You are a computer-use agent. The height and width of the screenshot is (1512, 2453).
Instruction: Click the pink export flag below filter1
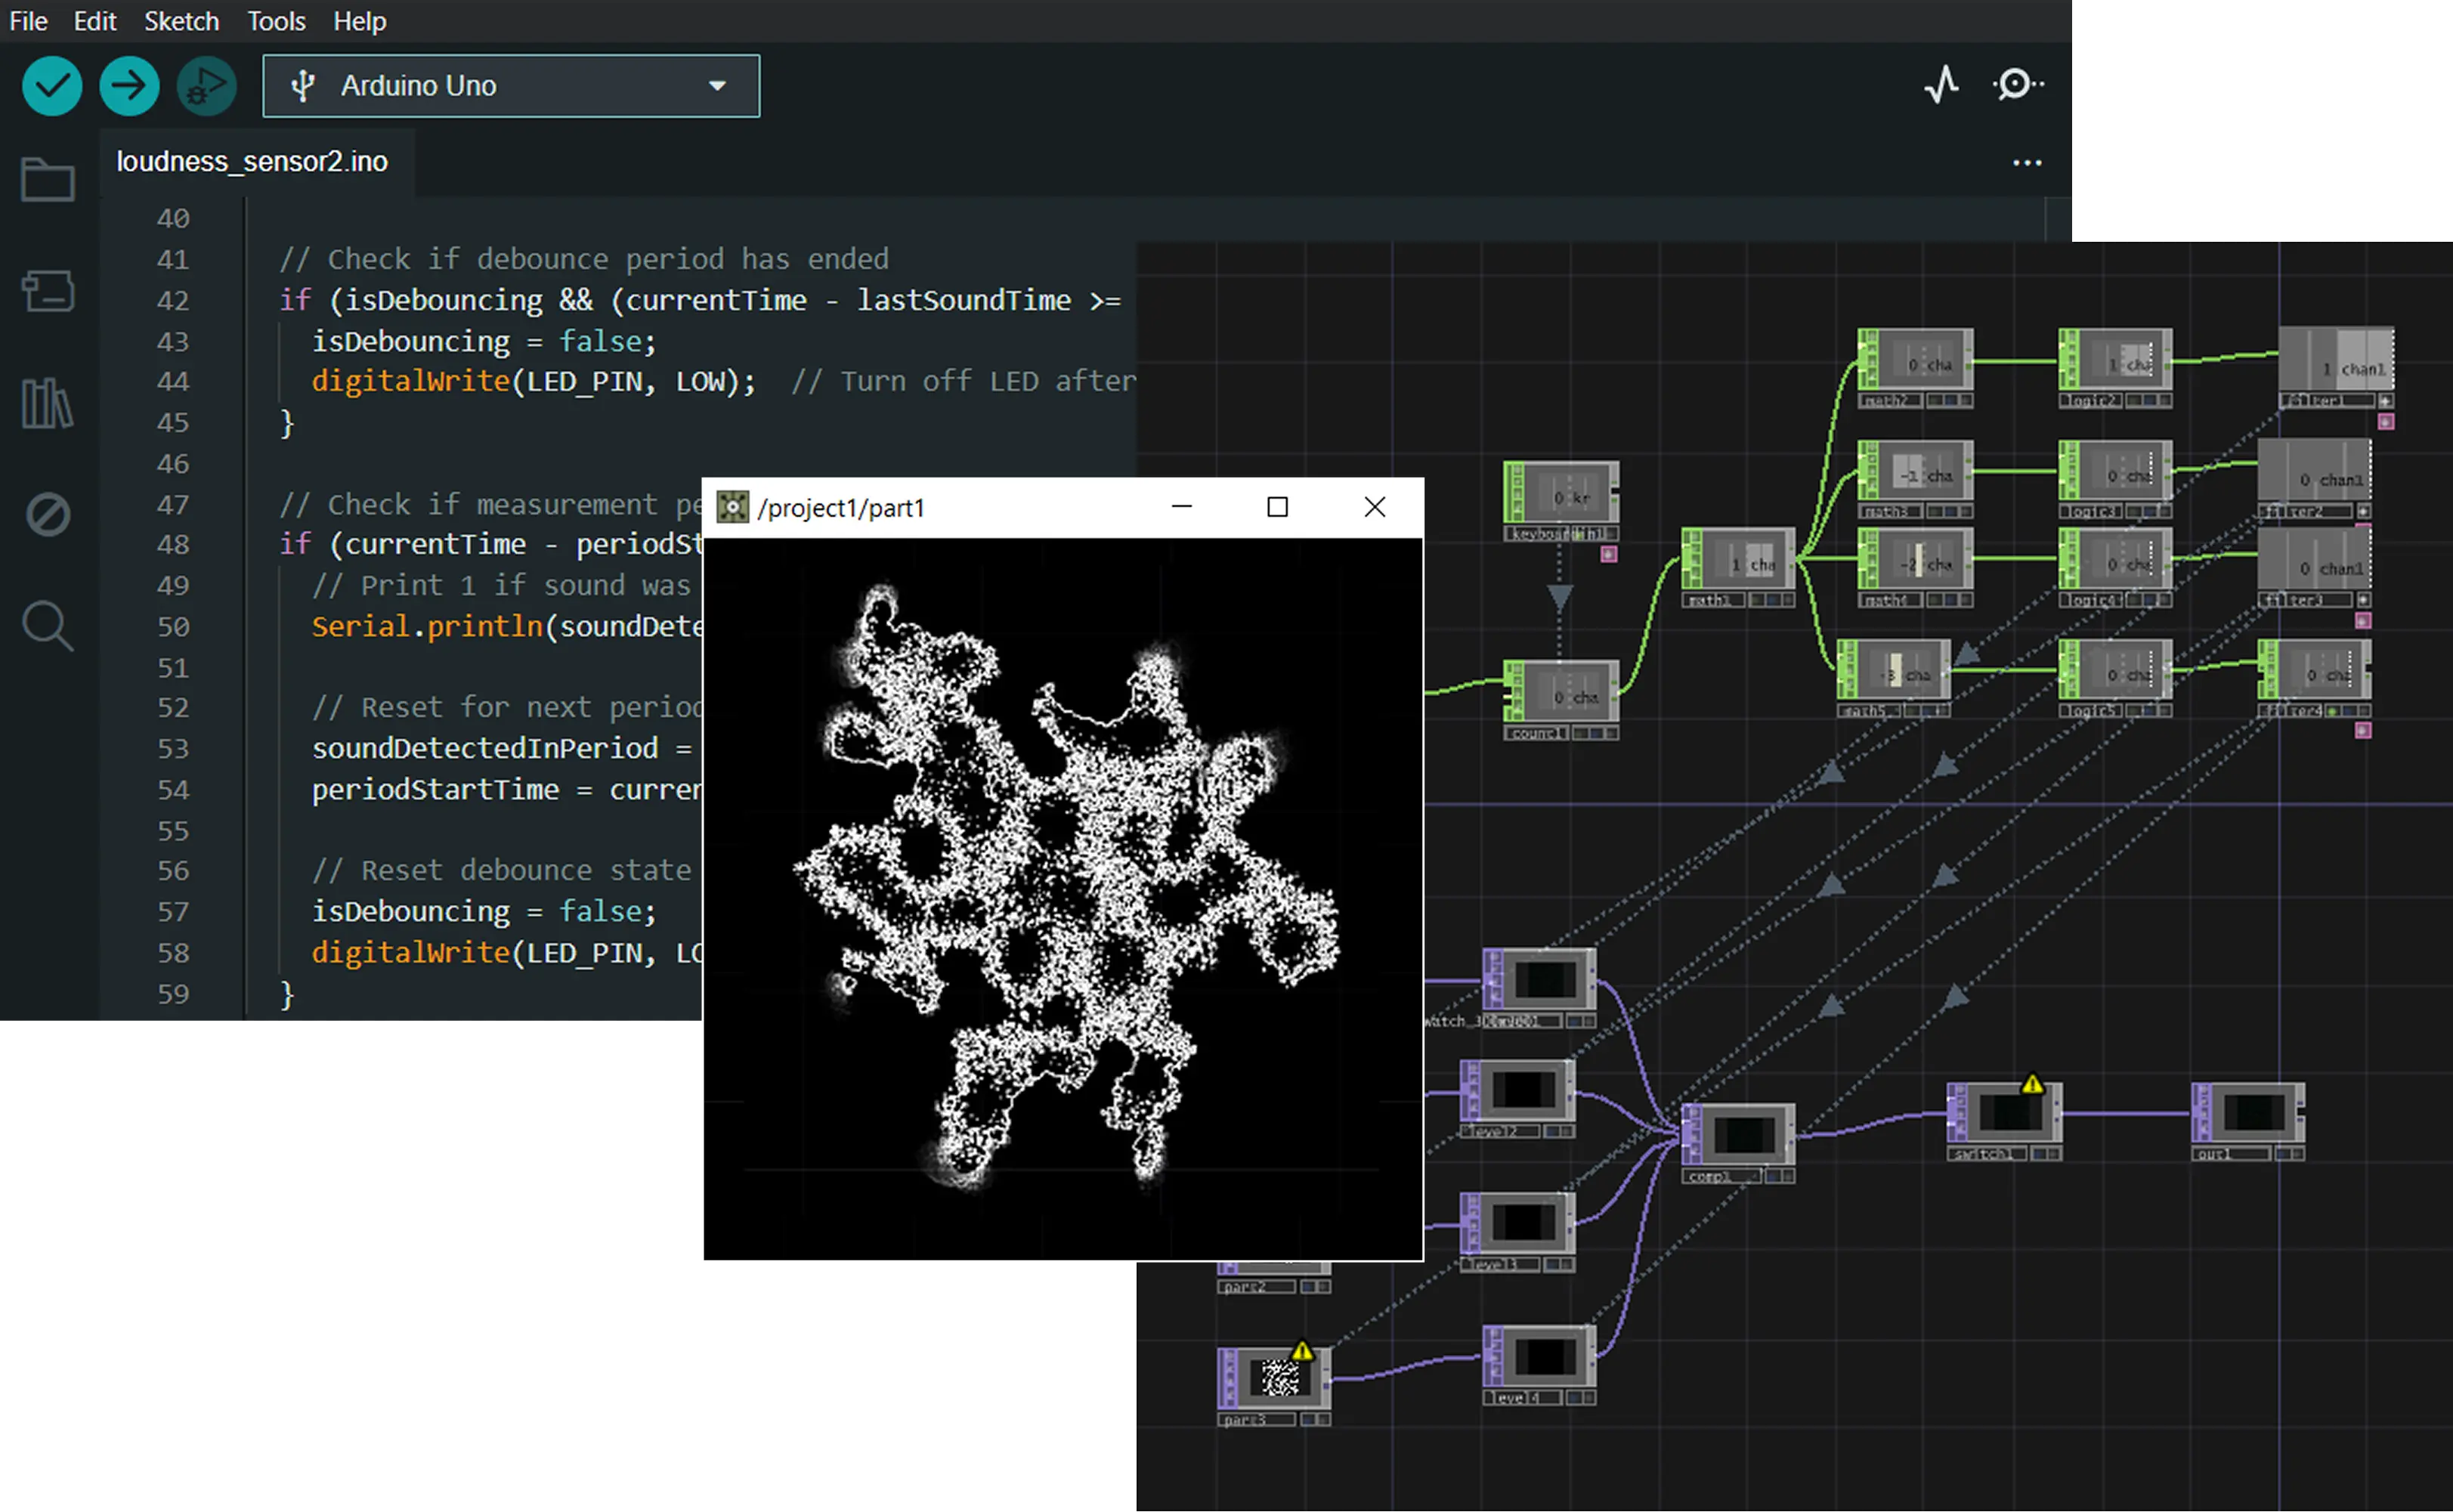point(2385,422)
